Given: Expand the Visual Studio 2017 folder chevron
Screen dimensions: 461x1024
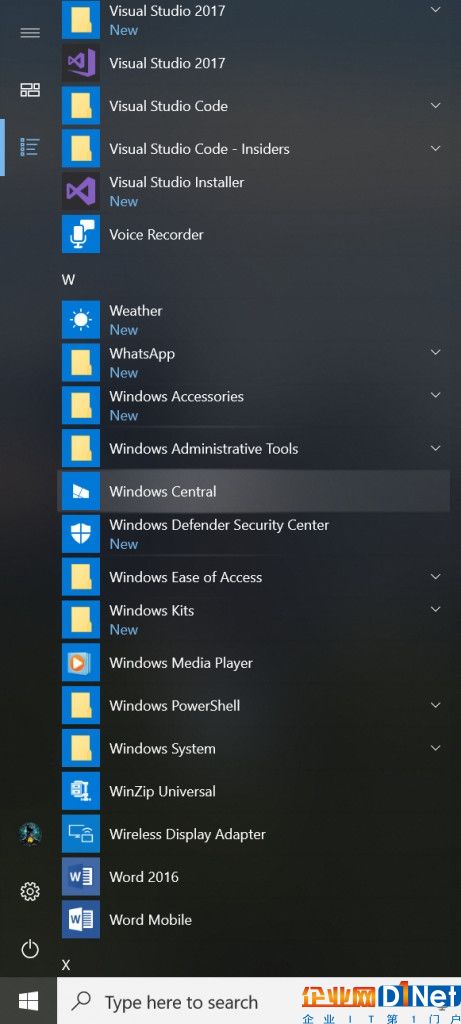Looking at the screenshot, I should coord(436,10).
